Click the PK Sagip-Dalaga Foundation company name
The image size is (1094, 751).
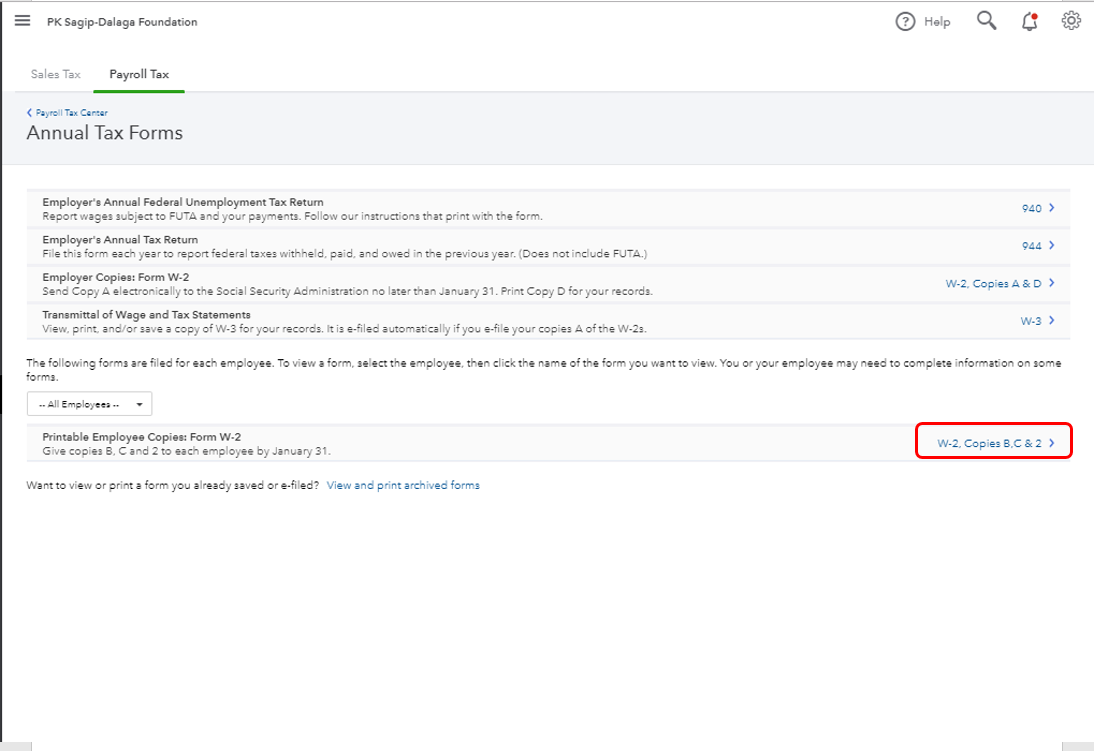pyautogui.click(x=122, y=21)
